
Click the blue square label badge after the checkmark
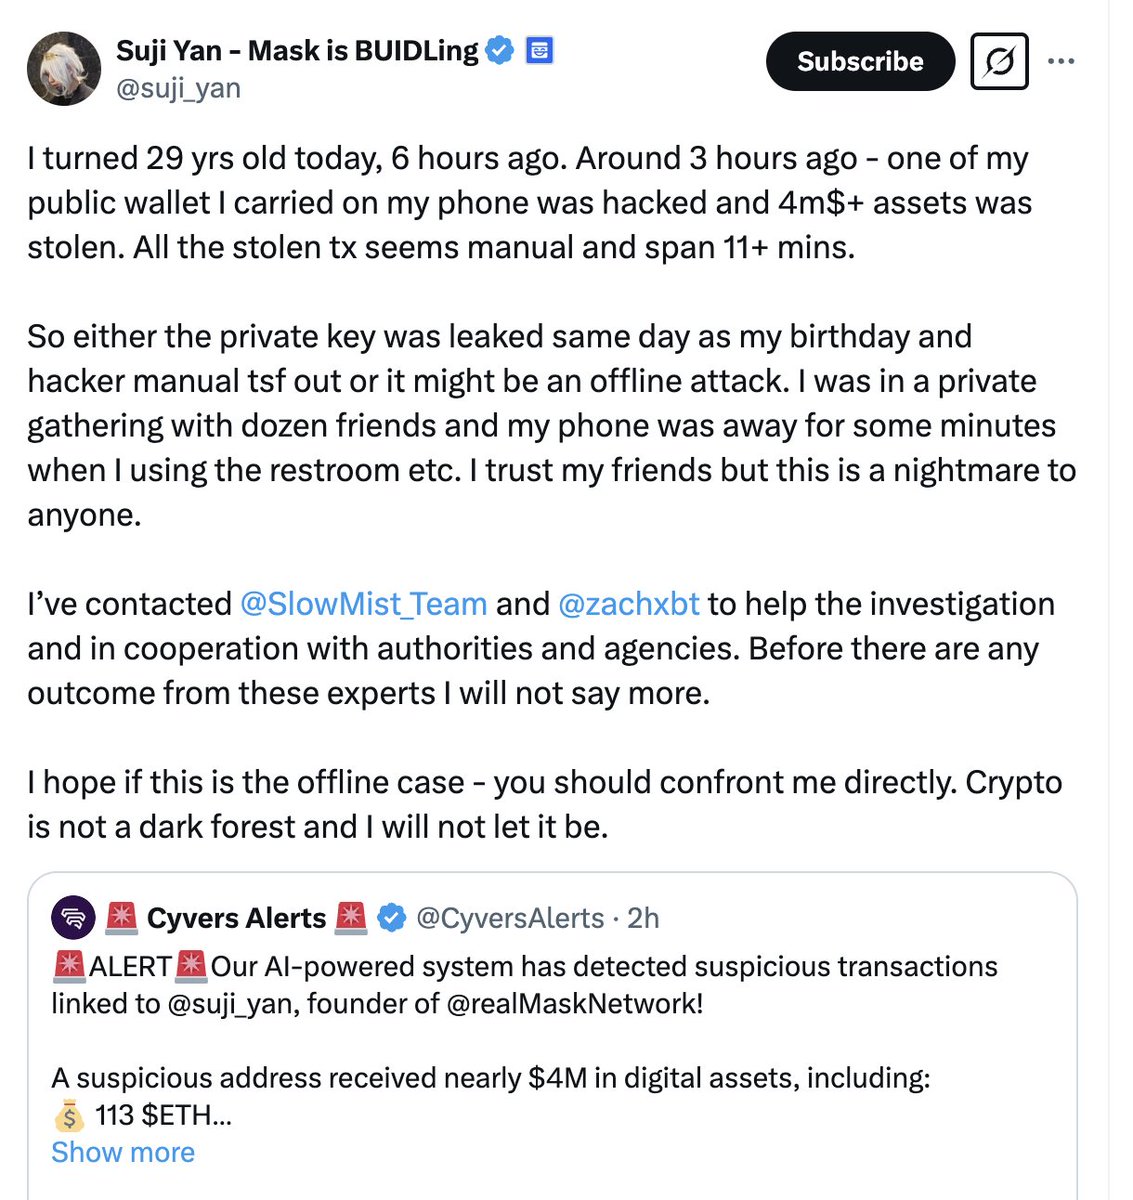[x=538, y=50]
